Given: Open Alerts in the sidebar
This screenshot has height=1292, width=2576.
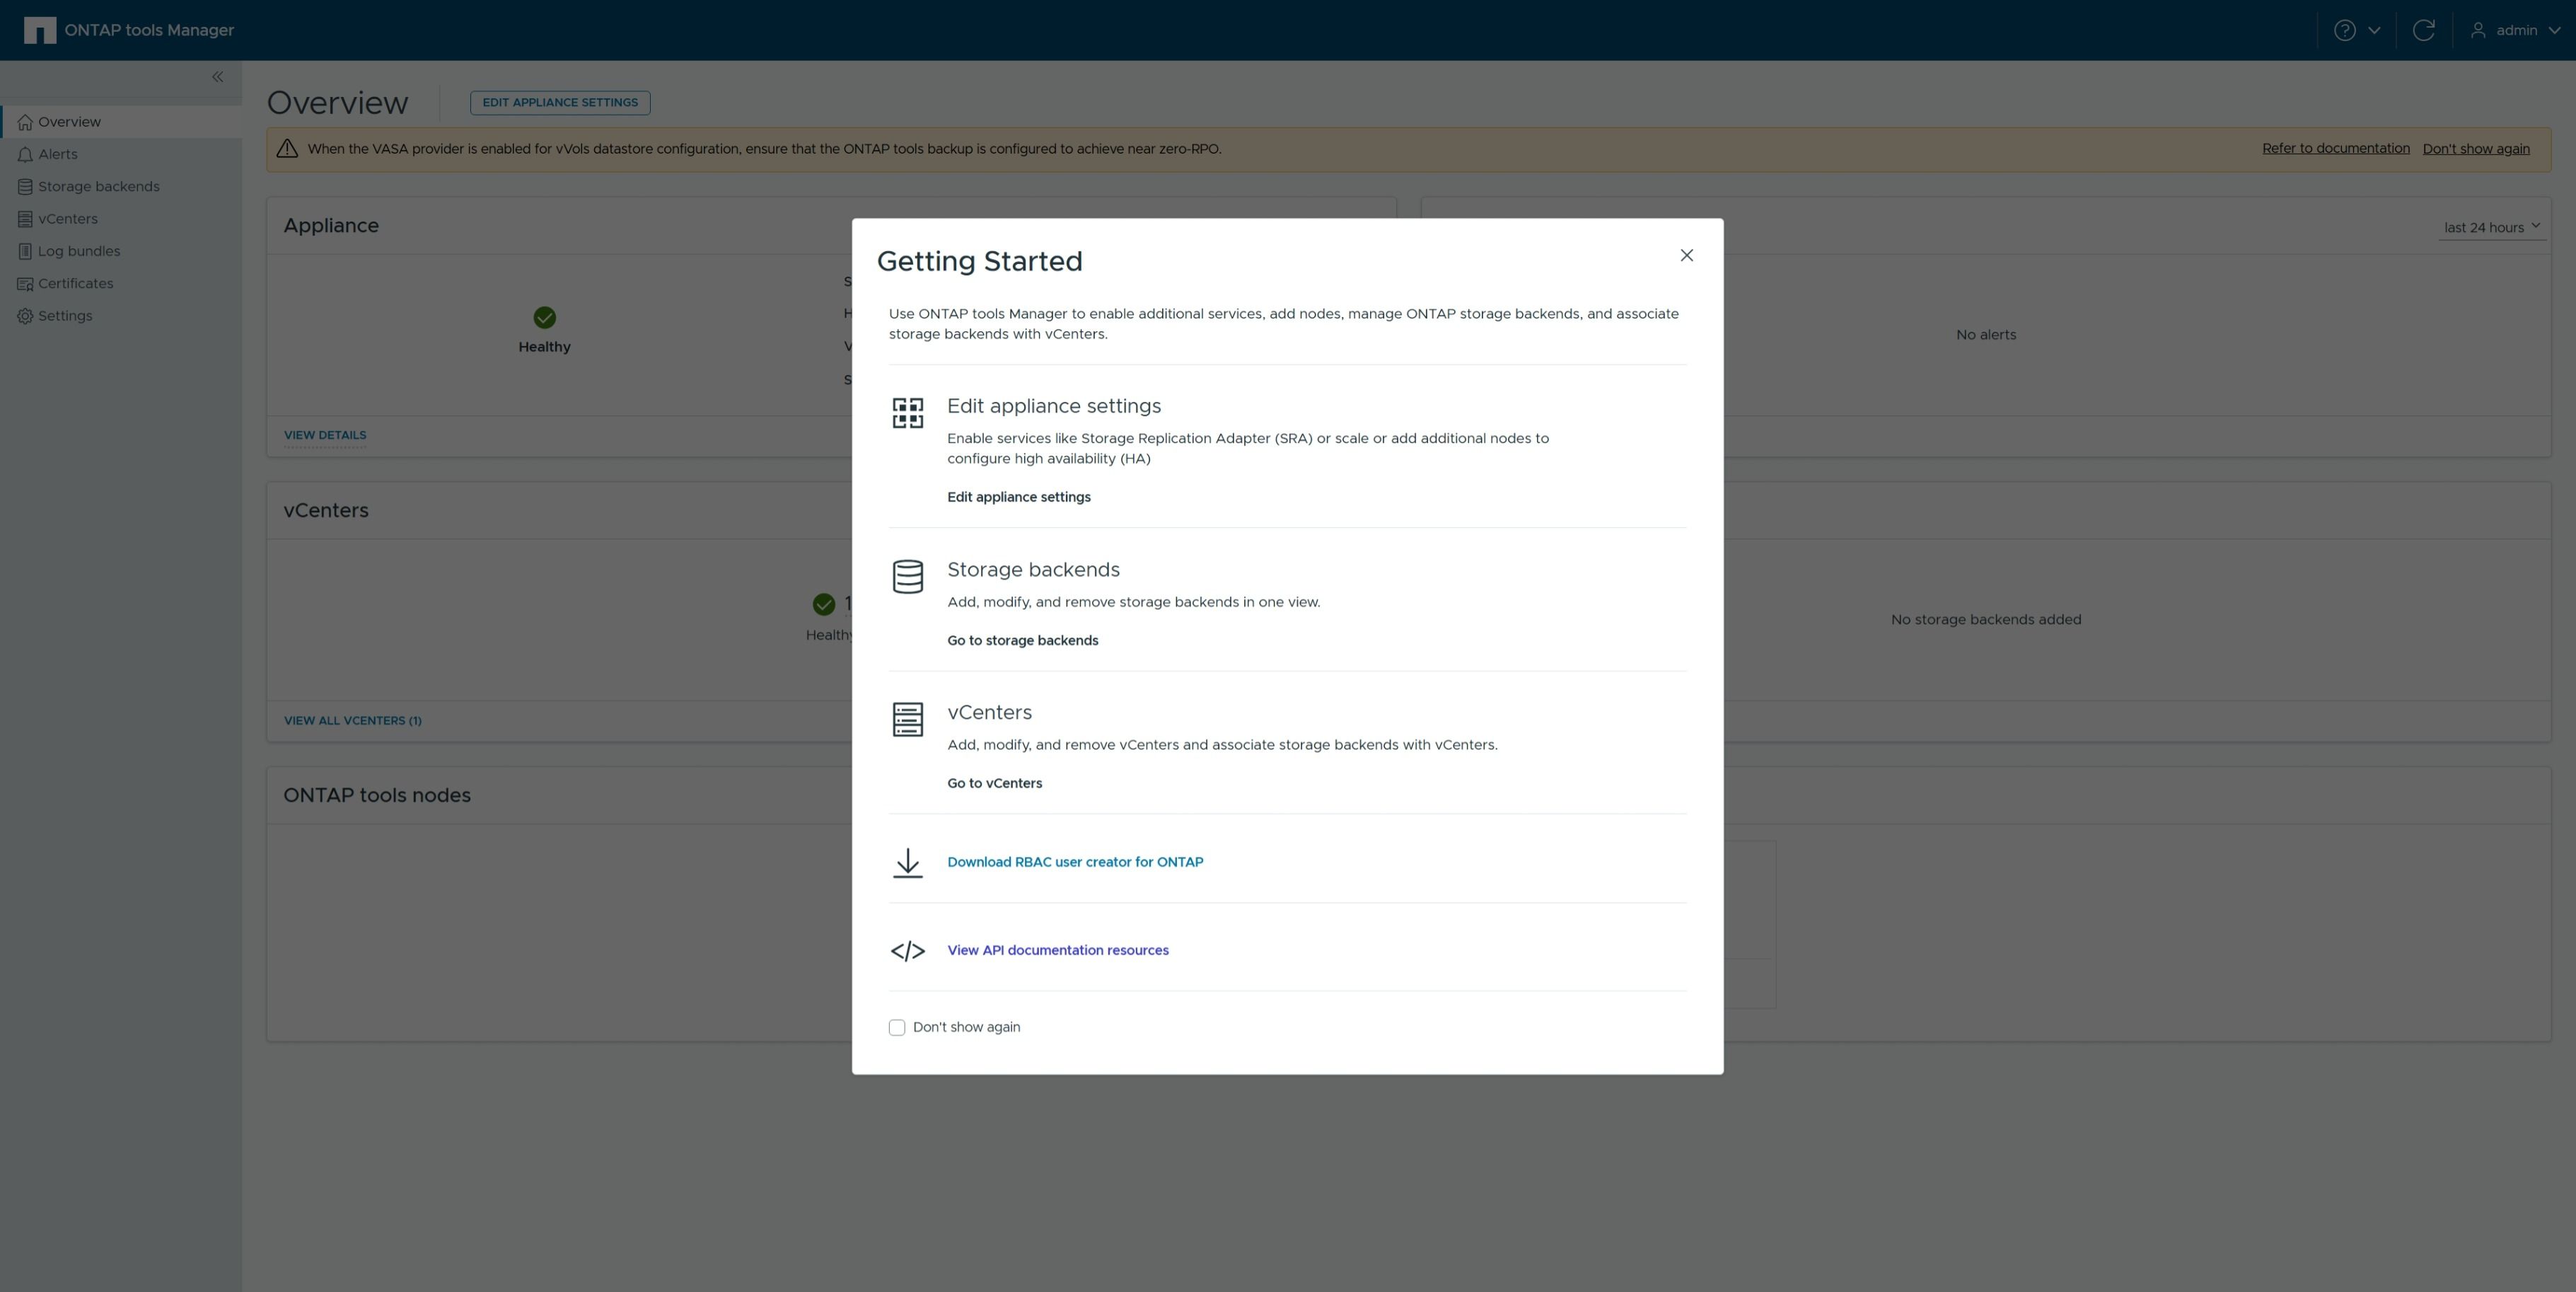Looking at the screenshot, I should (x=57, y=154).
